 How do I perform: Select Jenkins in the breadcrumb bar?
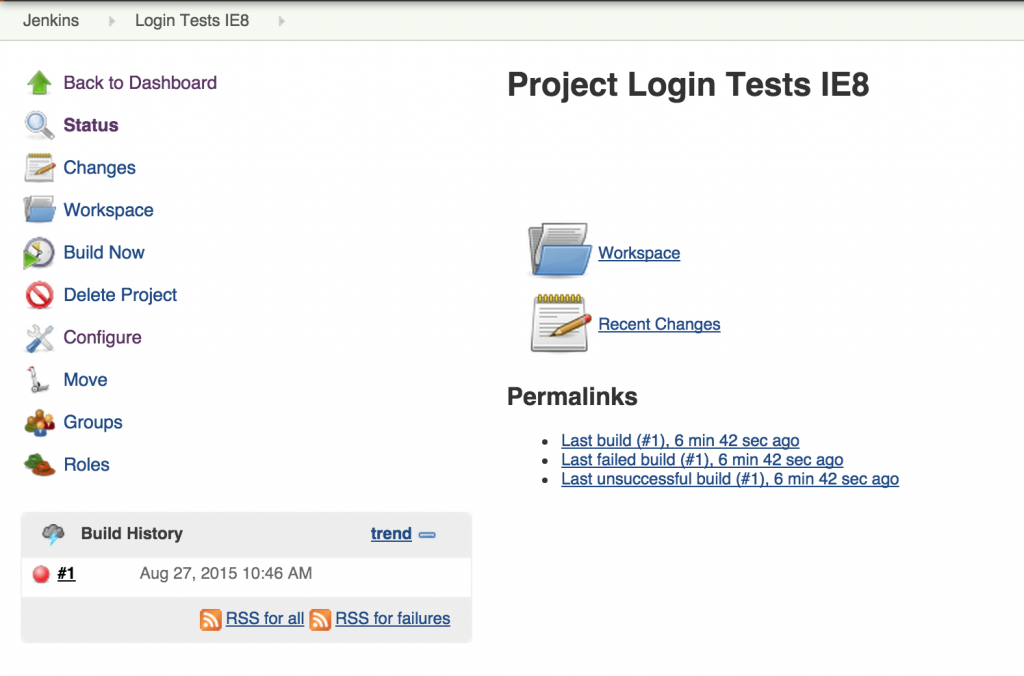[50, 20]
